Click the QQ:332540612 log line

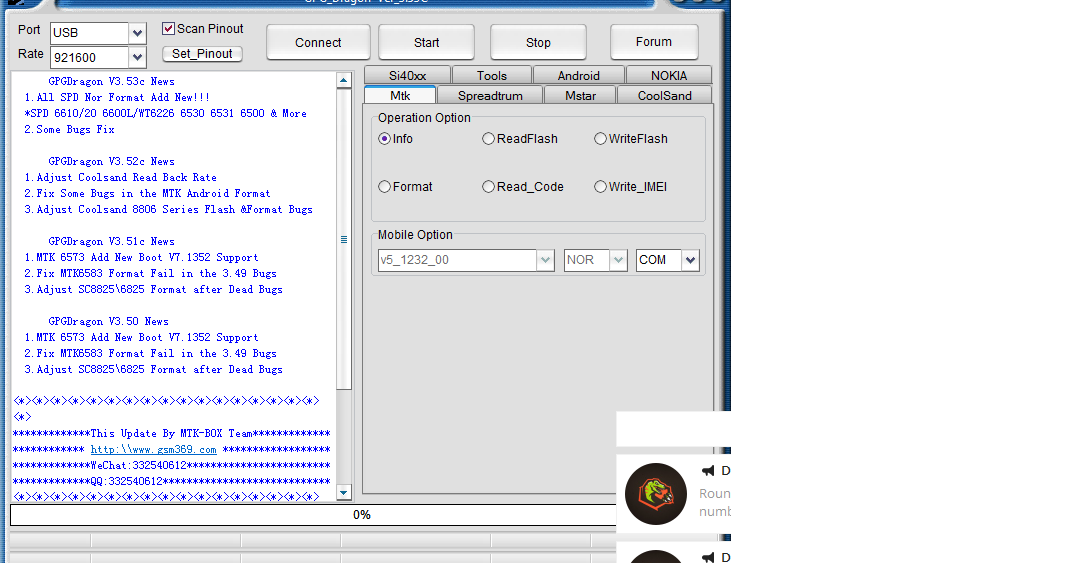pos(172,482)
